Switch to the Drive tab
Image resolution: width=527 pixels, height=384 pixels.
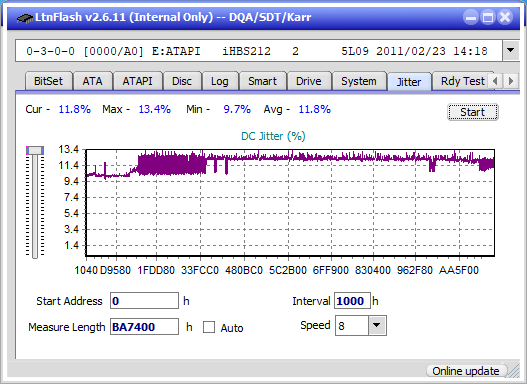point(309,81)
